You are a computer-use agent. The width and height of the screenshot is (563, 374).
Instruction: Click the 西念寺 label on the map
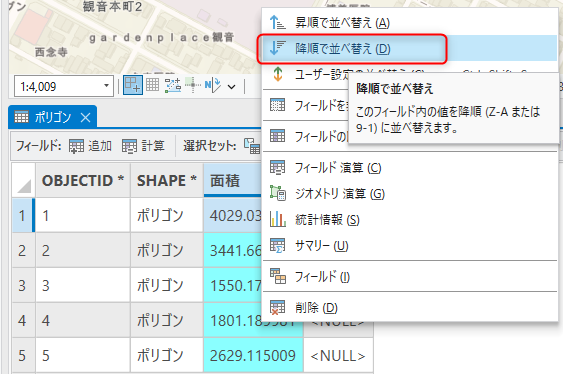(x=51, y=52)
